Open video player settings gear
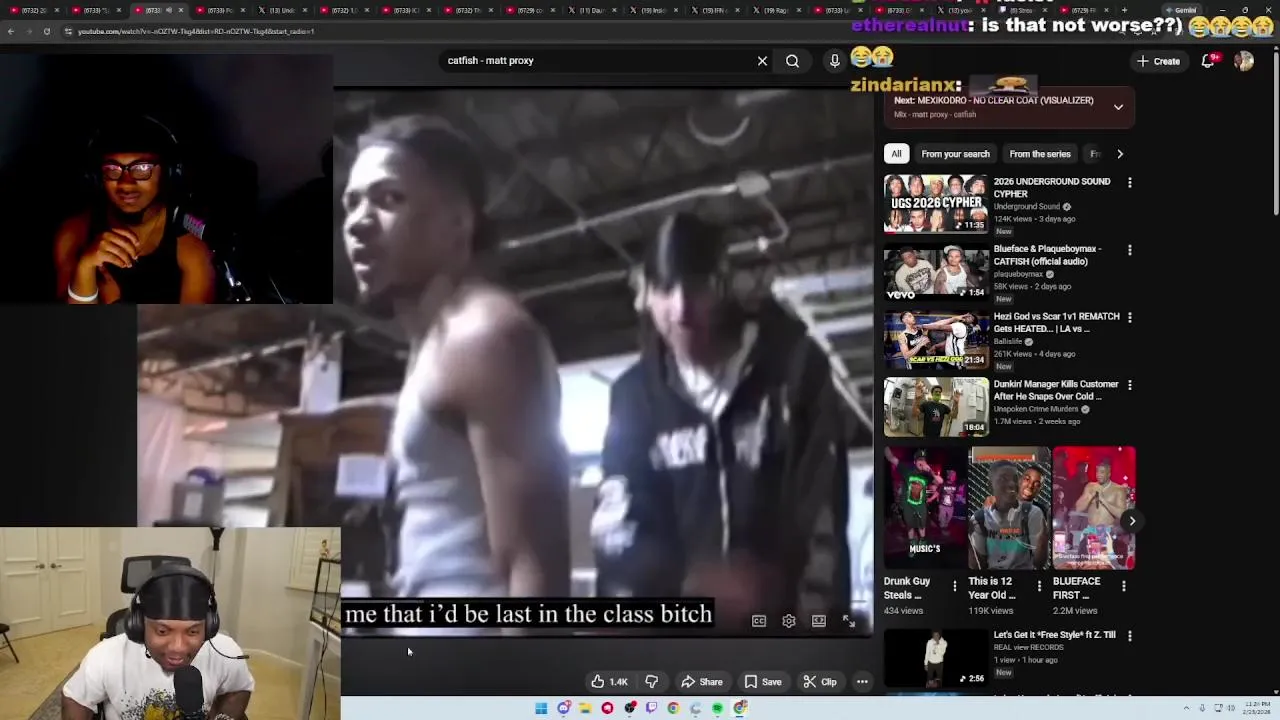 click(789, 621)
